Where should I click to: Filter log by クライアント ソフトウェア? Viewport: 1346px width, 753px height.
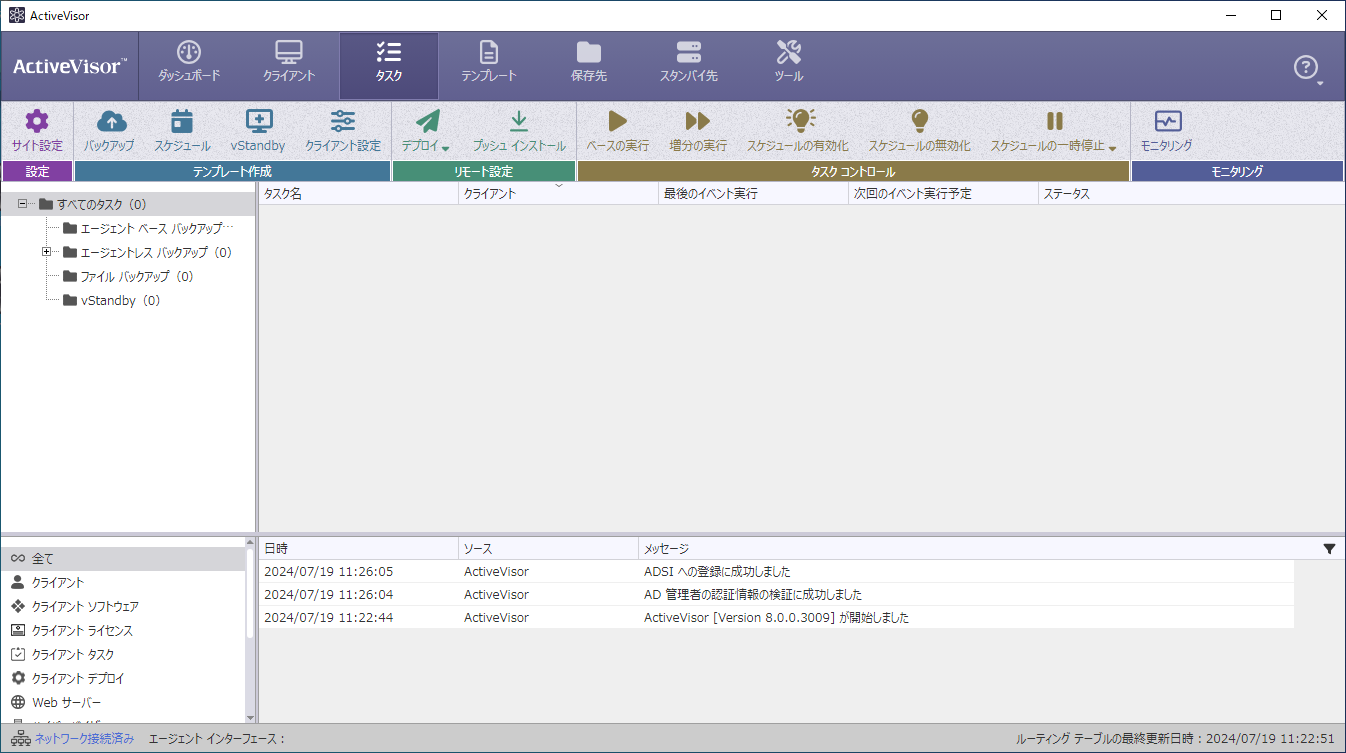tap(122, 606)
